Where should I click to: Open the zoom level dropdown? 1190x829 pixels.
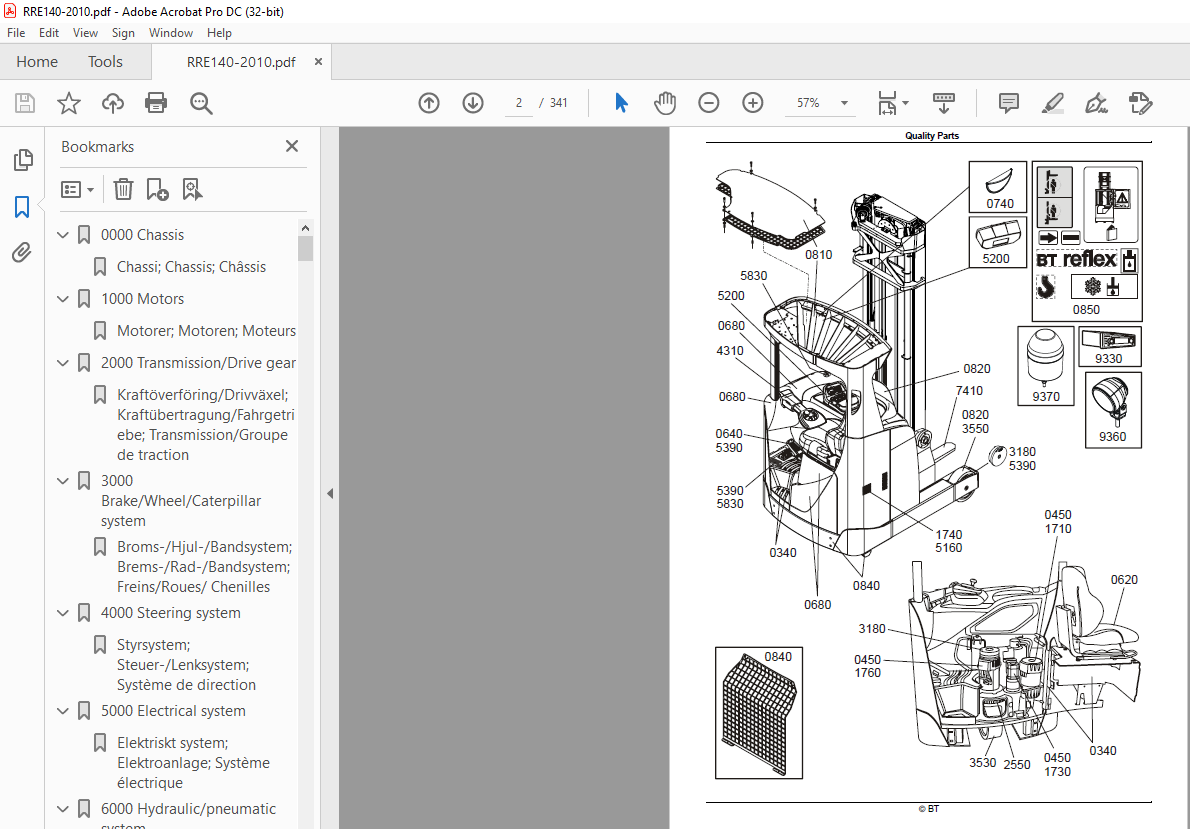pyautogui.click(x=844, y=102)
